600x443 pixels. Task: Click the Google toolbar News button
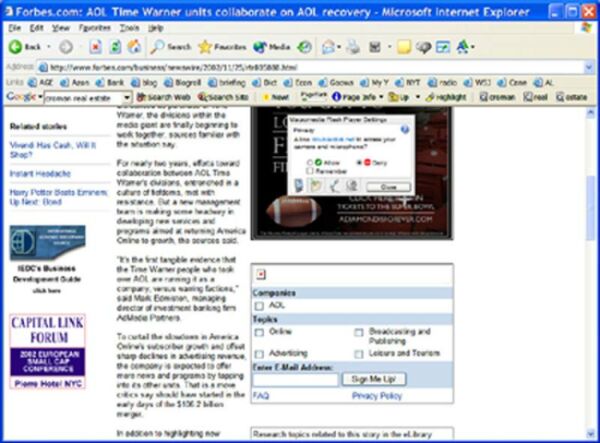point(276,97)
